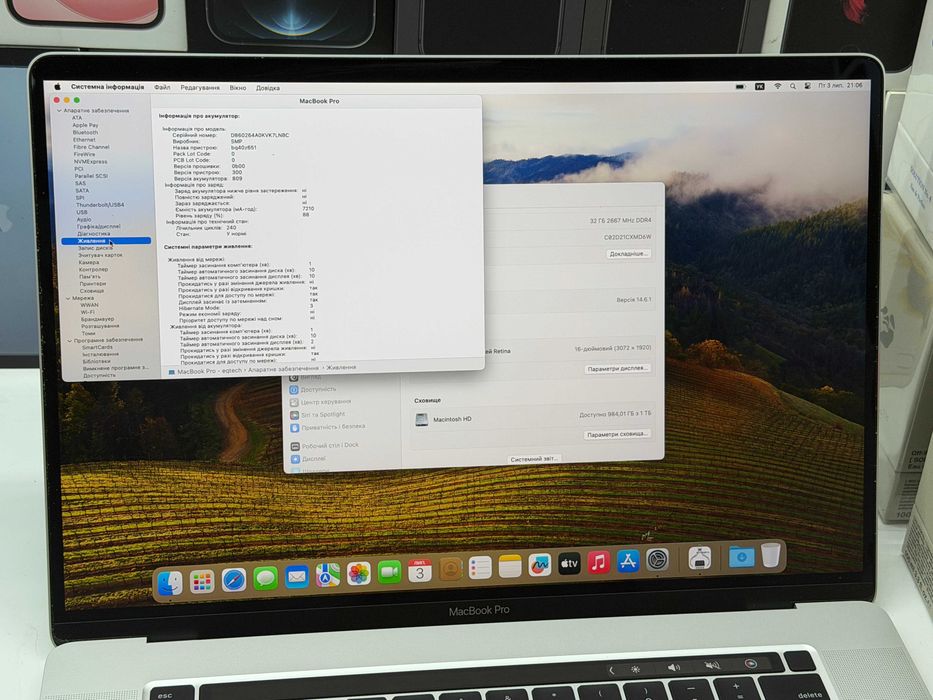Open Notes app in the Dock
This screenshot has width=933, height=700.
(510, 567)
